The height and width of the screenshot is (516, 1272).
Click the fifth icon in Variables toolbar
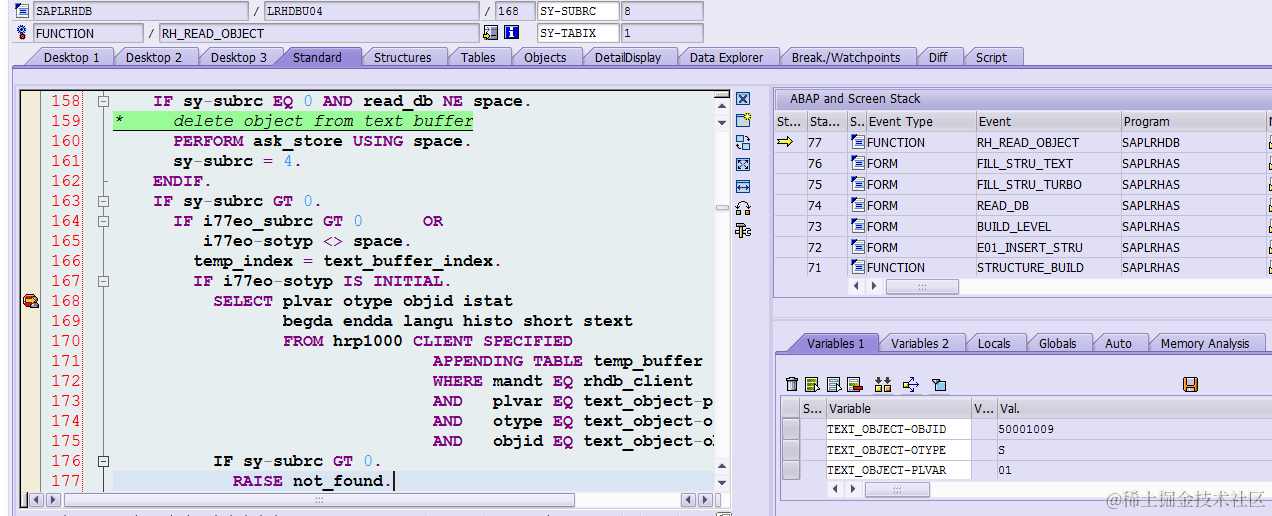click(882, 384)
